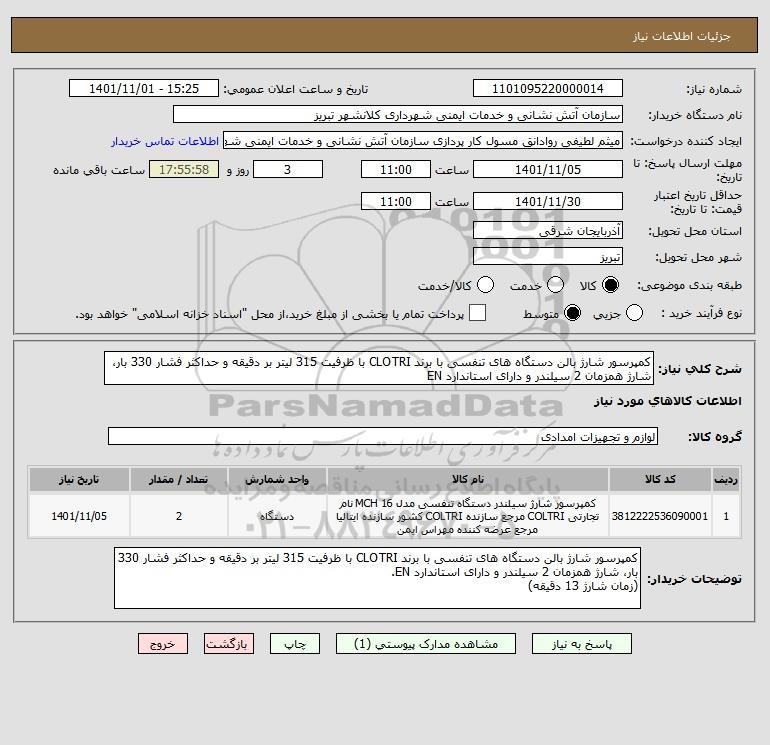Choose the جزیی purchase type radio

pyautogui.click(x=634, y=313)
